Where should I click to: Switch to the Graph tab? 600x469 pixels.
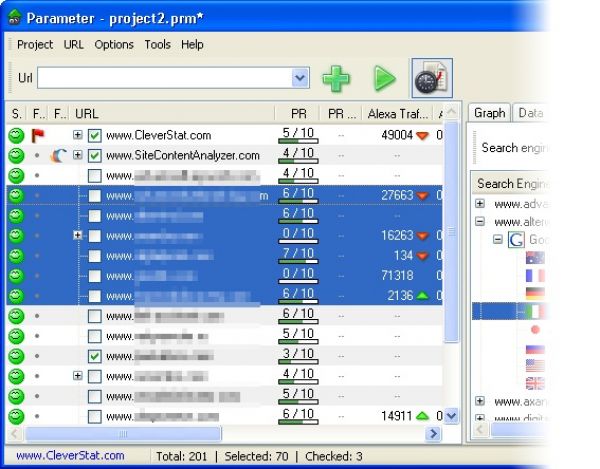[489, 113]
